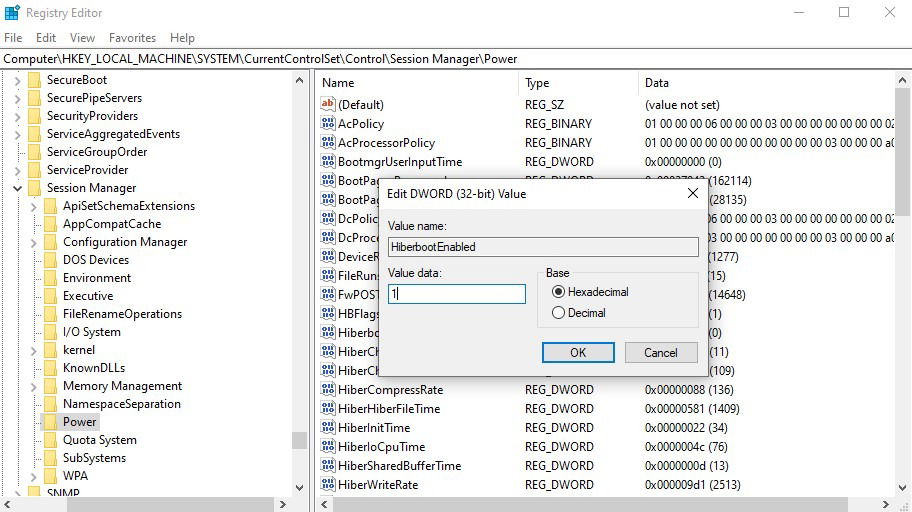Select the Decimal base radio button
This screenshot has height=512, width=912.
(558, 312)
